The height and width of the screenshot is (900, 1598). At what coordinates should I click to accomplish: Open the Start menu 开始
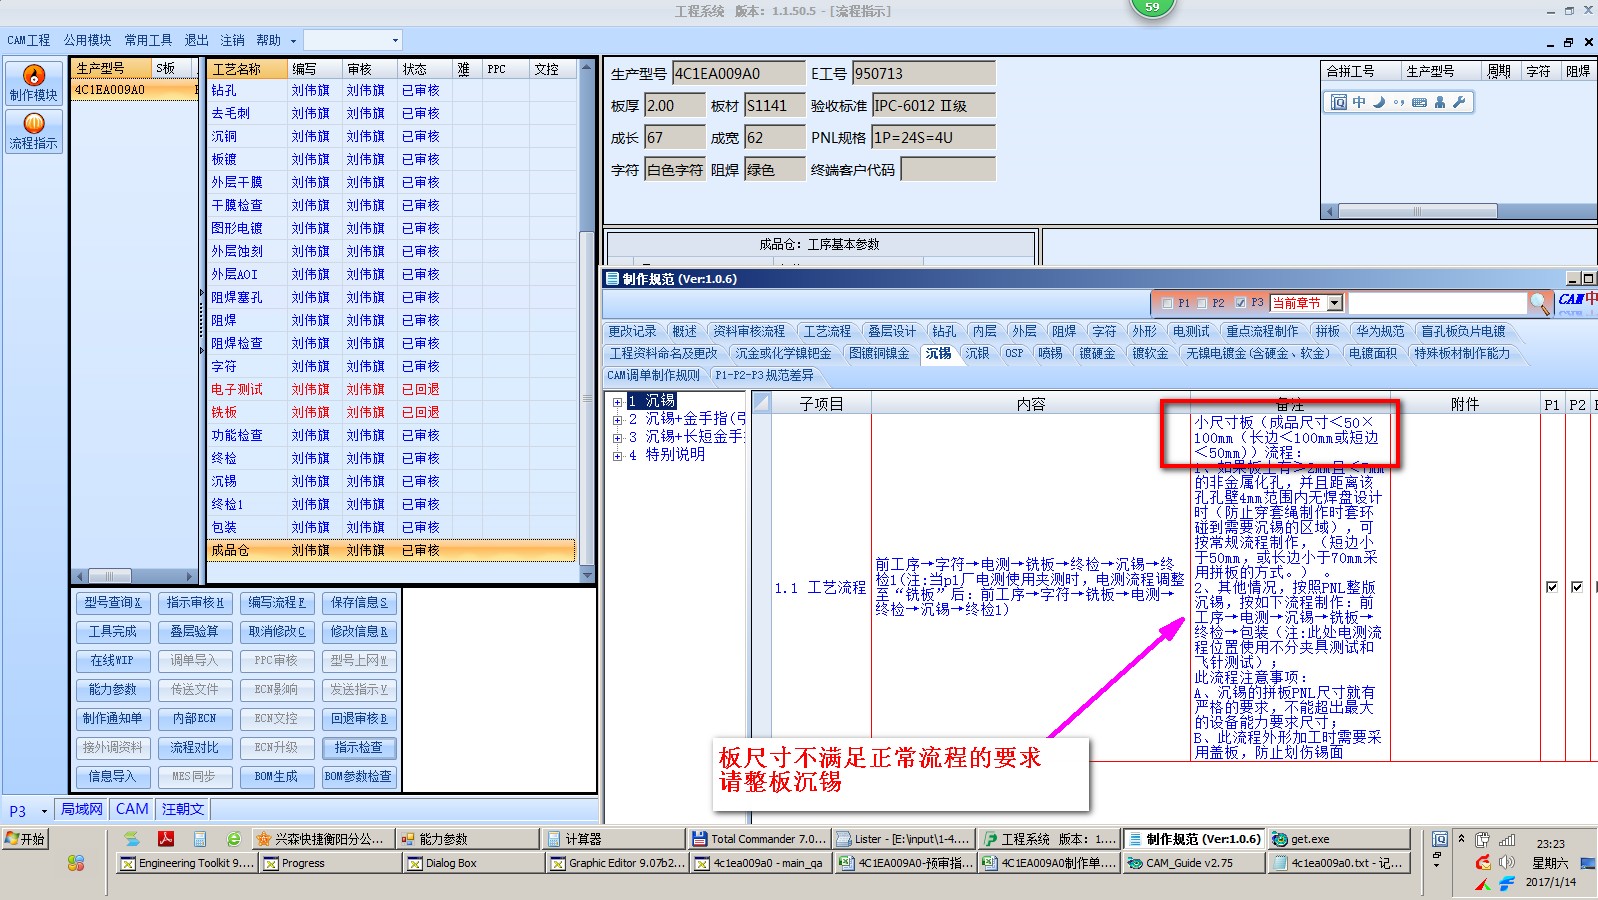[26, 839]
